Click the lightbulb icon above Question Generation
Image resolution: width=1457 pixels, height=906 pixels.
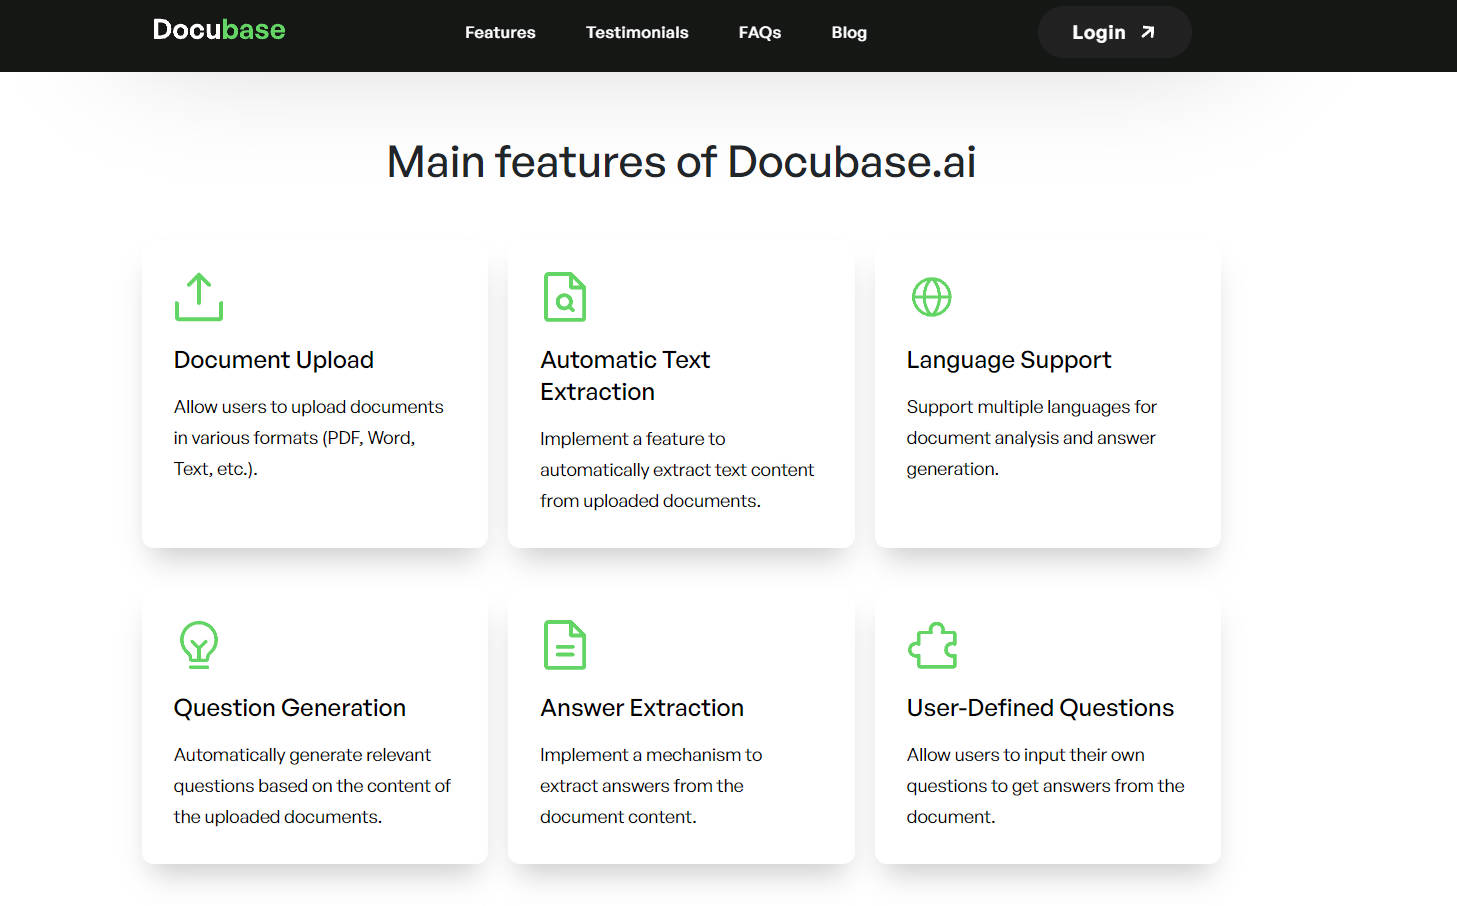point(198,644)
